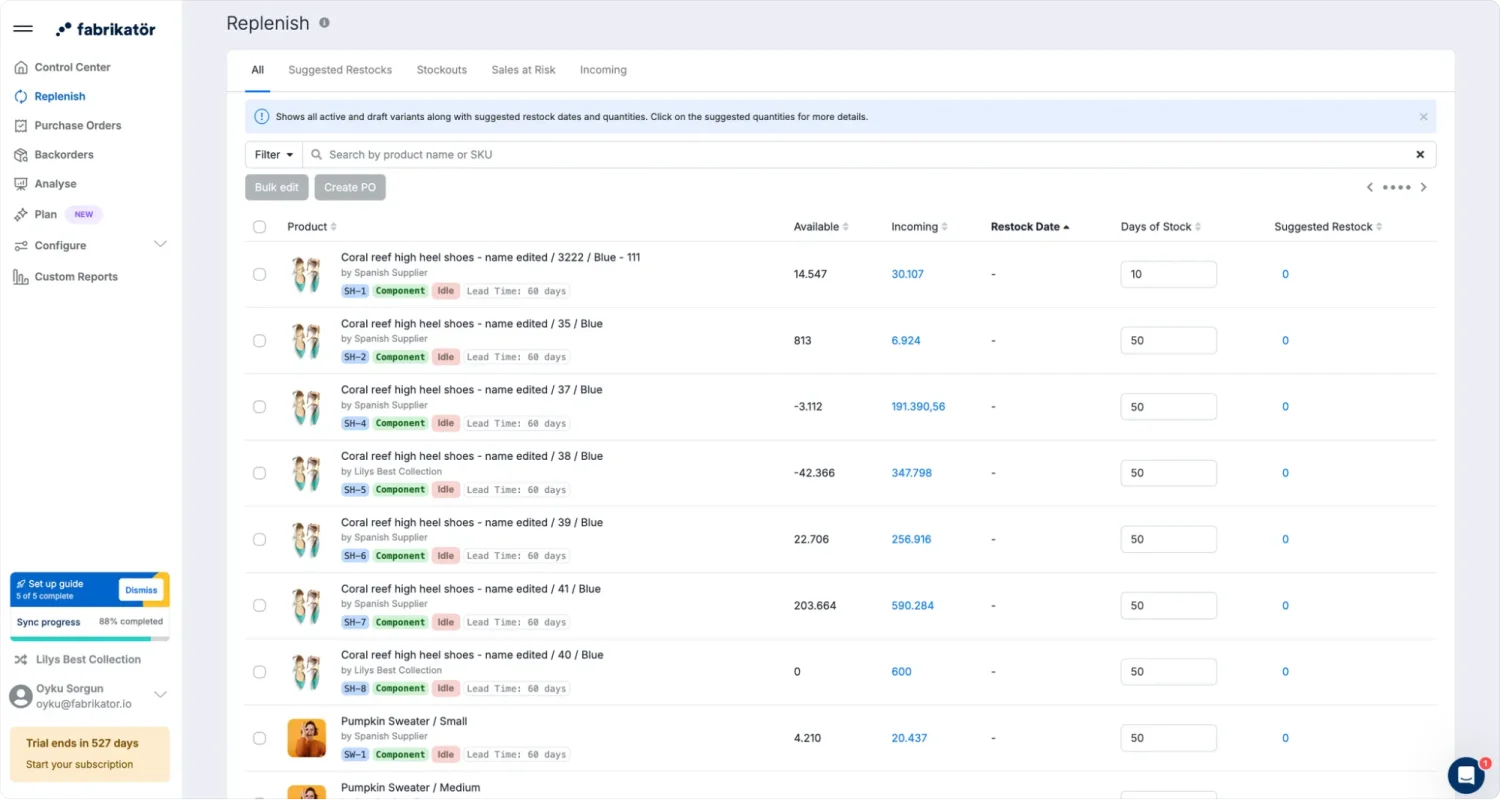This screenshot has width=1500, height=800.
Task: Expand the Oyku Sorgun account menu
Action: tap(160, 695)
